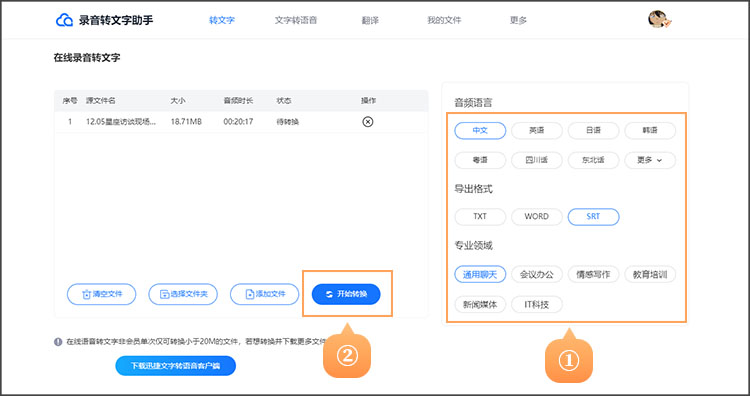
Task: Pick the 新闻媒体 domain
Action: tap(480, 304)
